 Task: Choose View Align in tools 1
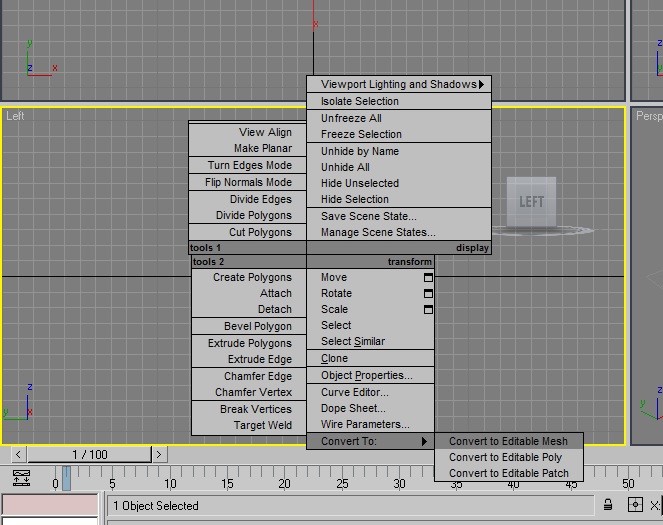[248, 132]
